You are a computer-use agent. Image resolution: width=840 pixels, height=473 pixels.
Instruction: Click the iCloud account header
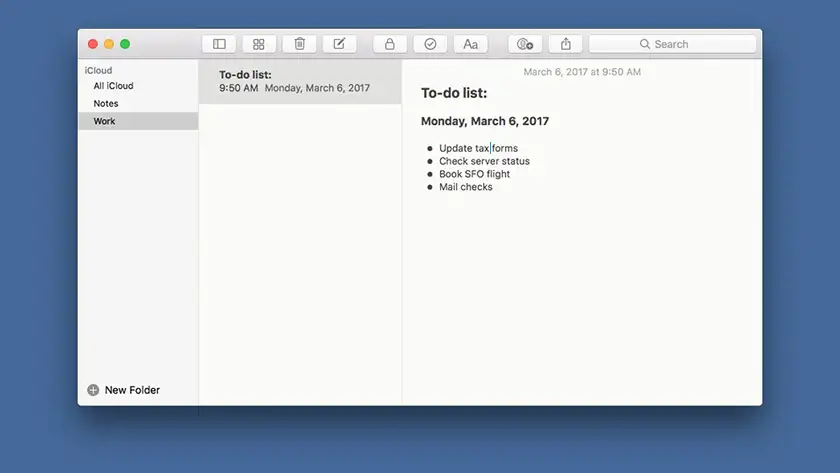click(x=98, y=71)
